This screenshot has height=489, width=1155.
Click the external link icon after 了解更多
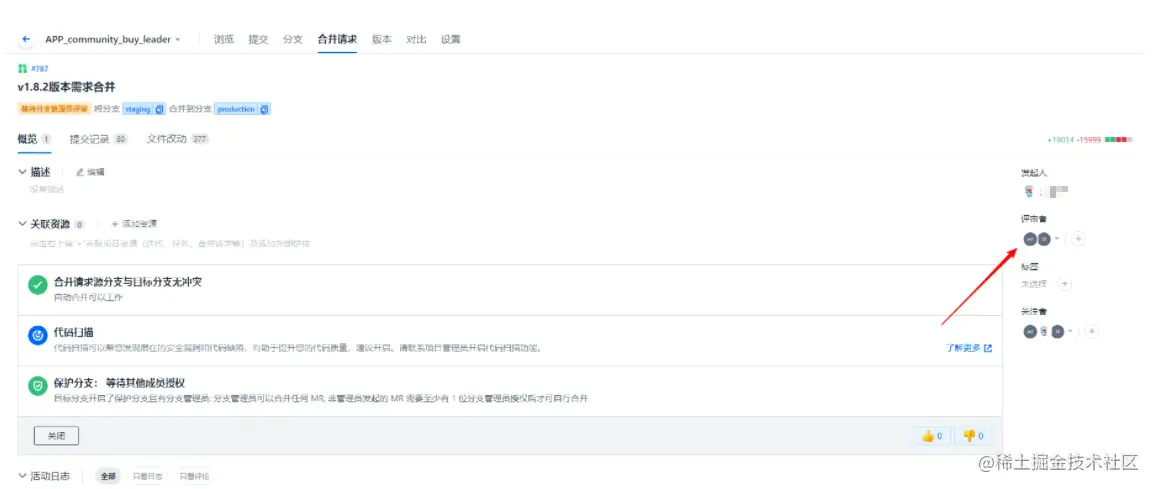[x=988, y=348]
